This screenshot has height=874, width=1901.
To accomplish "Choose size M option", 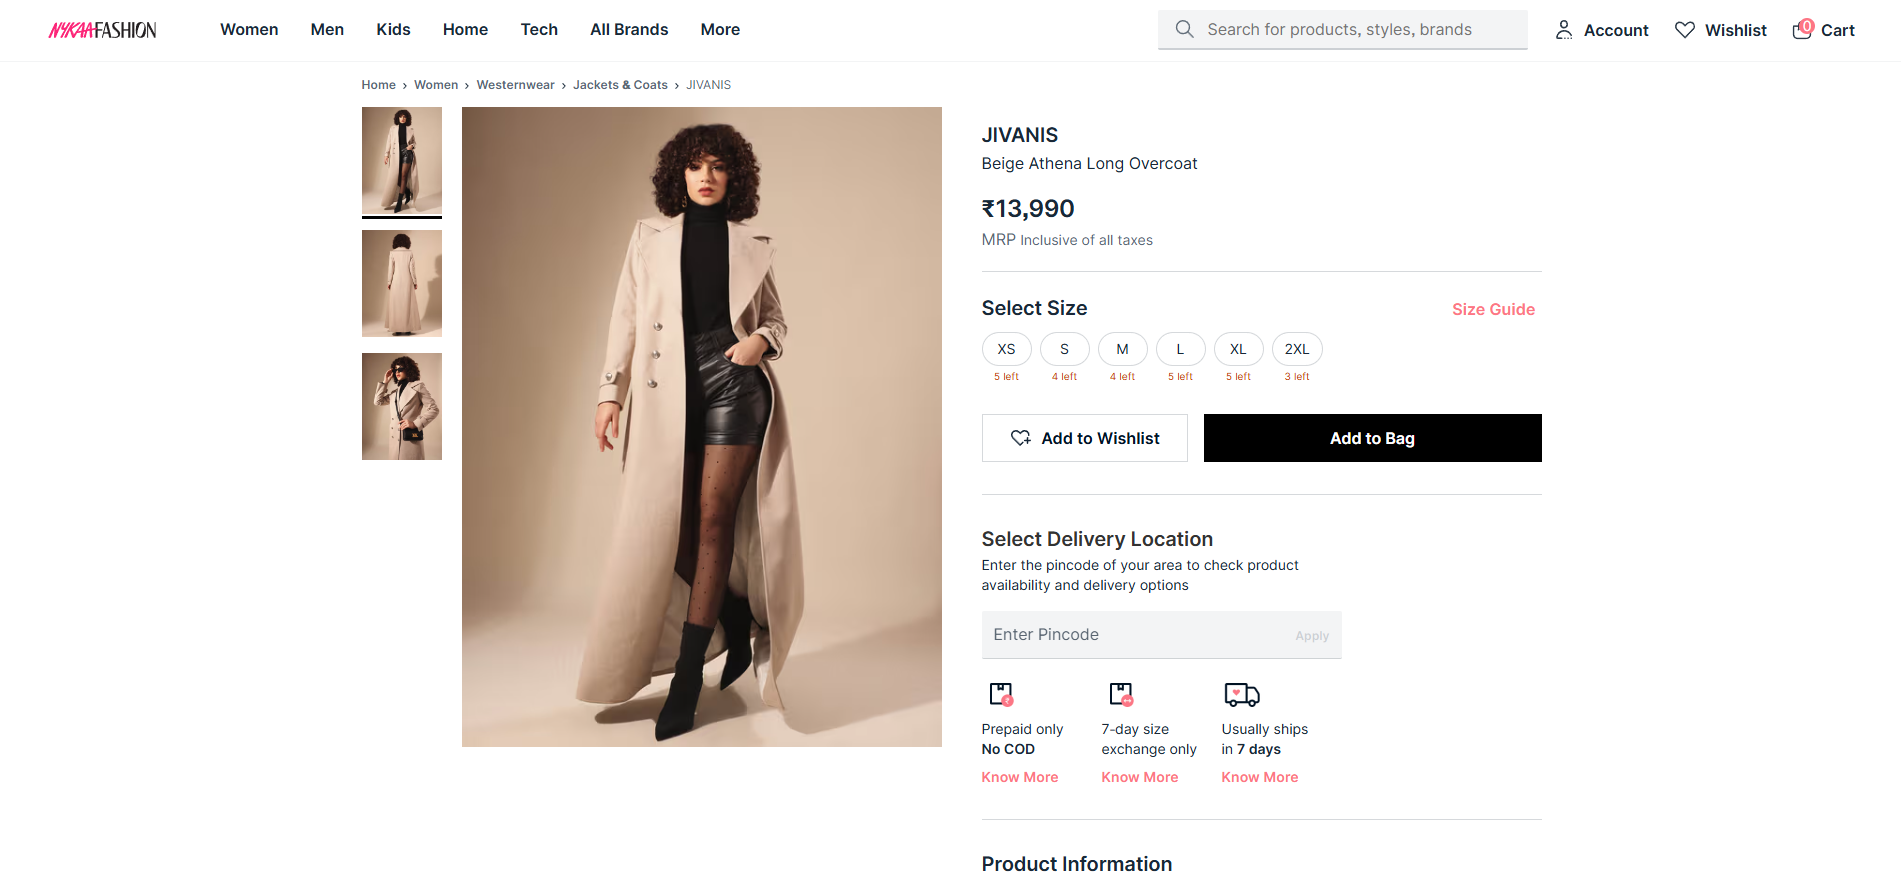I will tap(1122, 349).
